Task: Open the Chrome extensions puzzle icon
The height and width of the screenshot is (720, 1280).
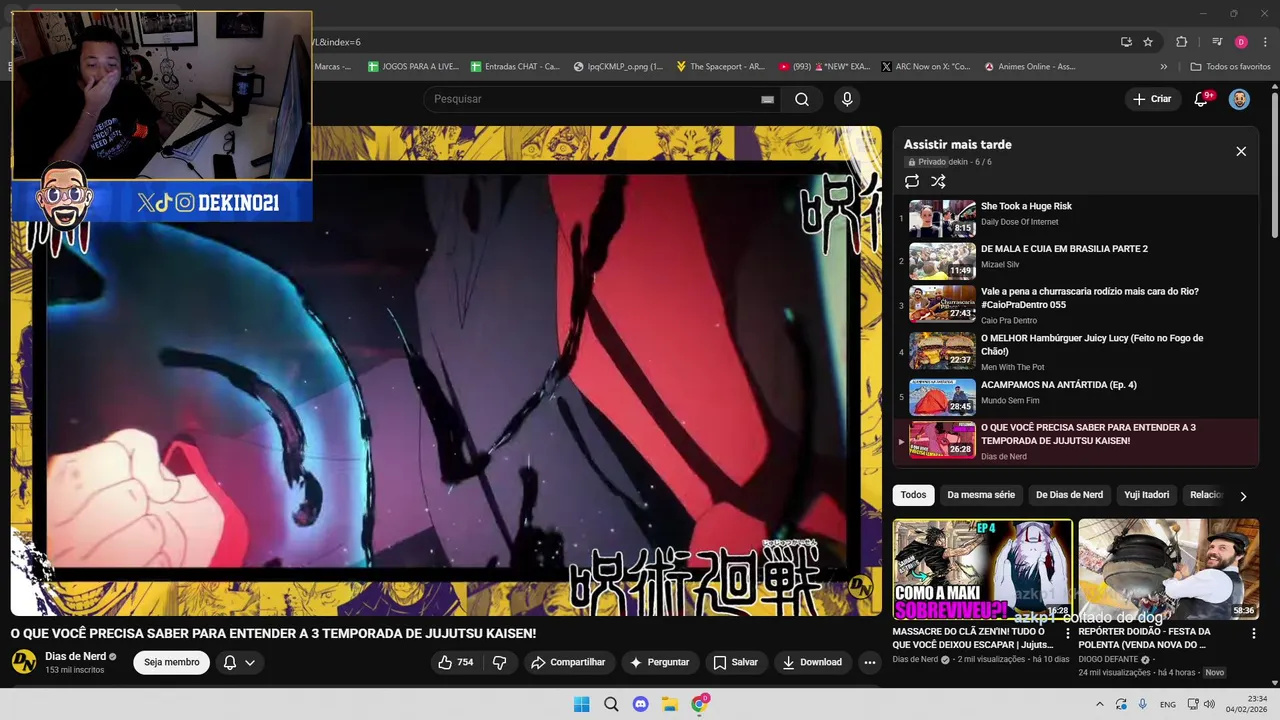Action: pos(1182,42)
